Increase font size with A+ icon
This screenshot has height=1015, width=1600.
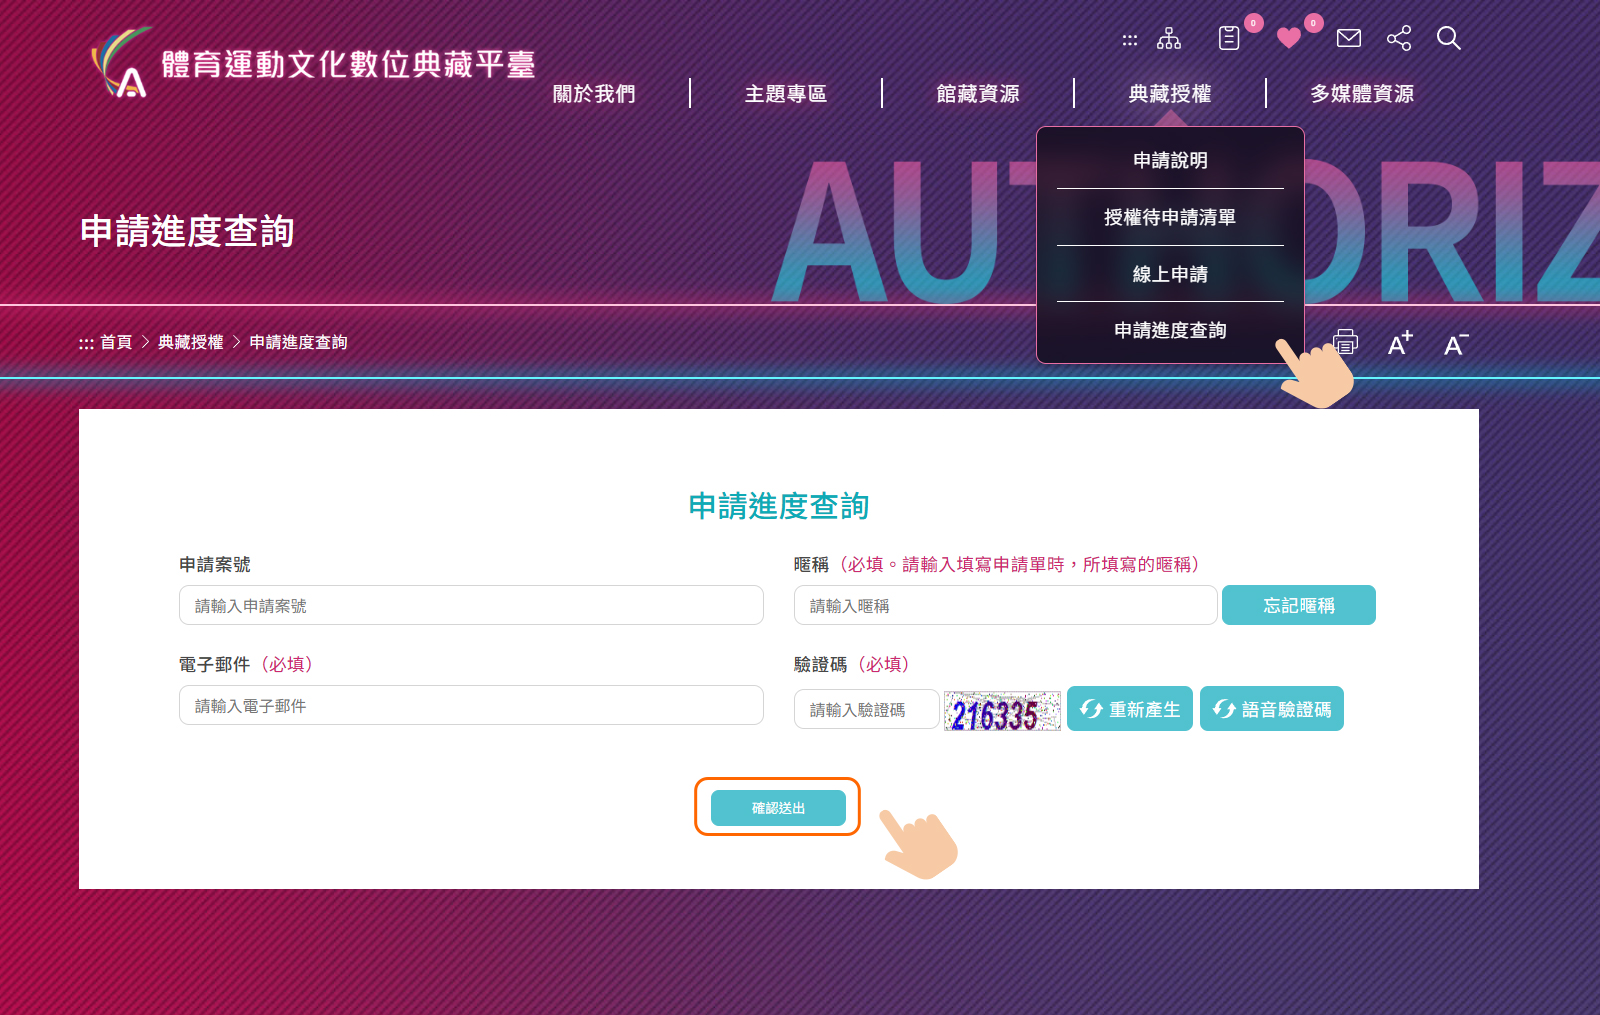(1400, 343)
